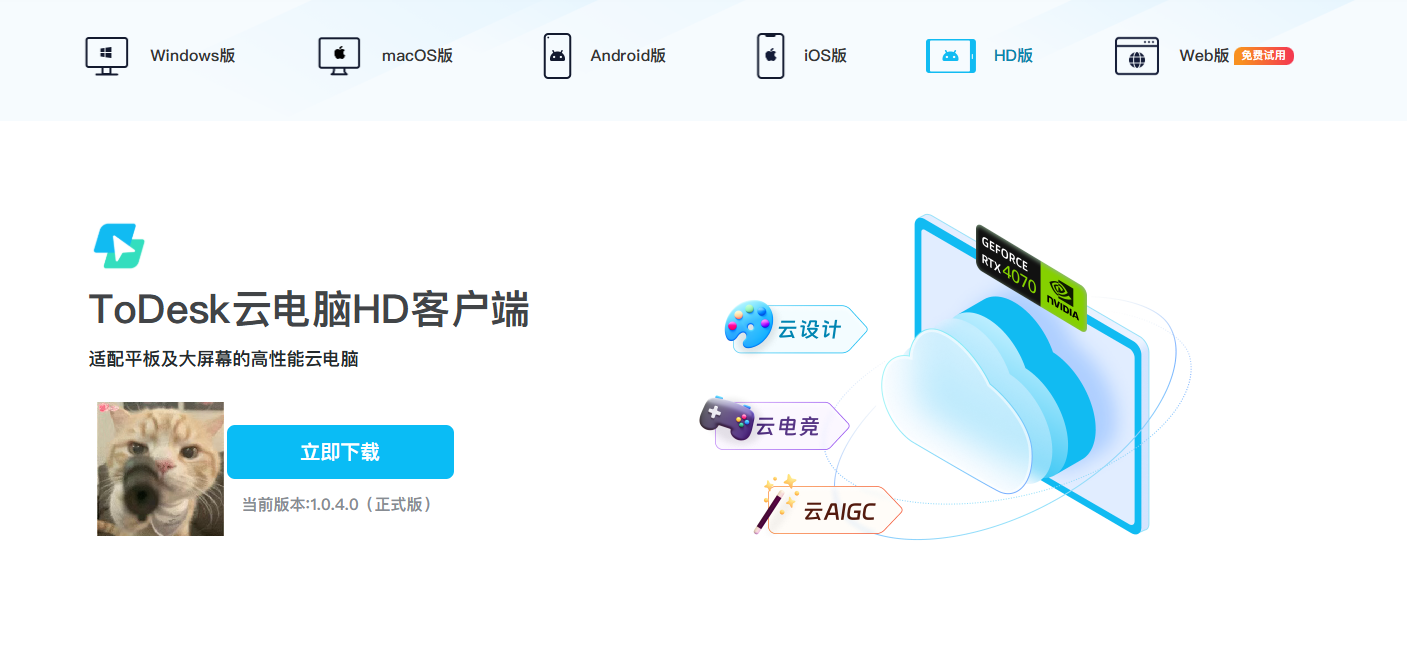1407x651 pixels.
Task: Click the game controller icon
Action: tap(726, 418)
